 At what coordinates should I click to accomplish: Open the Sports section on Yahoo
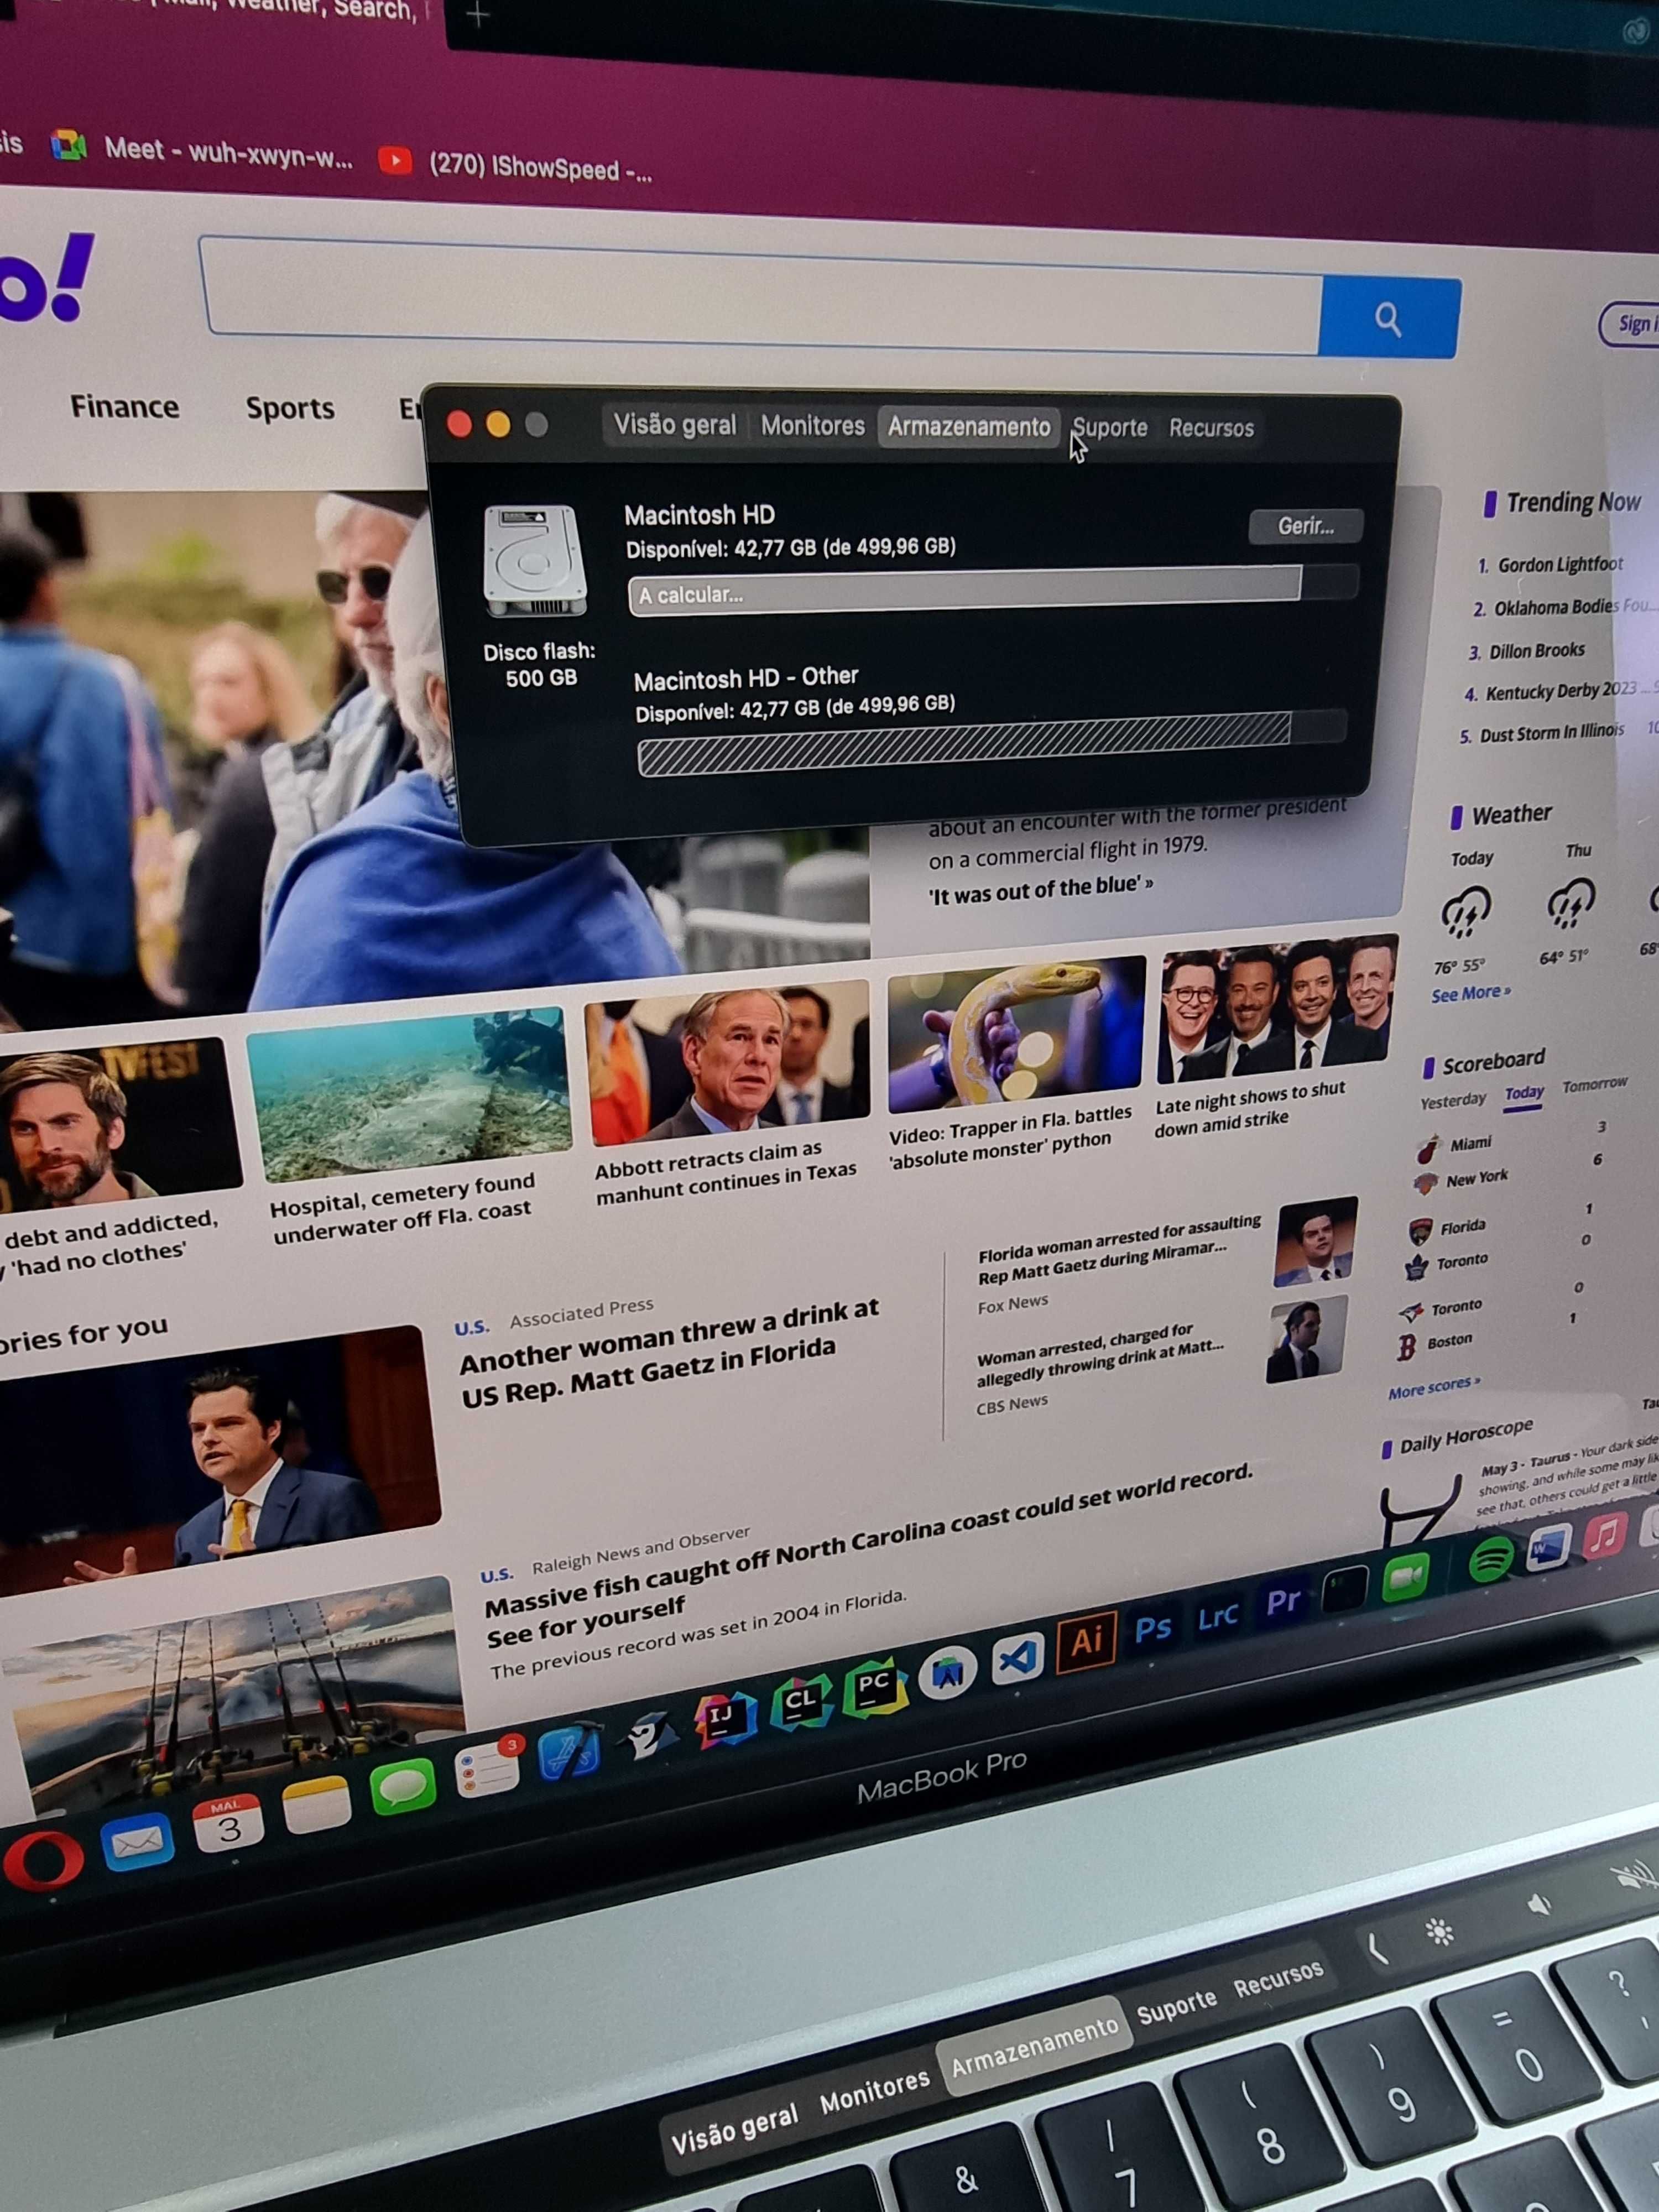290,408
